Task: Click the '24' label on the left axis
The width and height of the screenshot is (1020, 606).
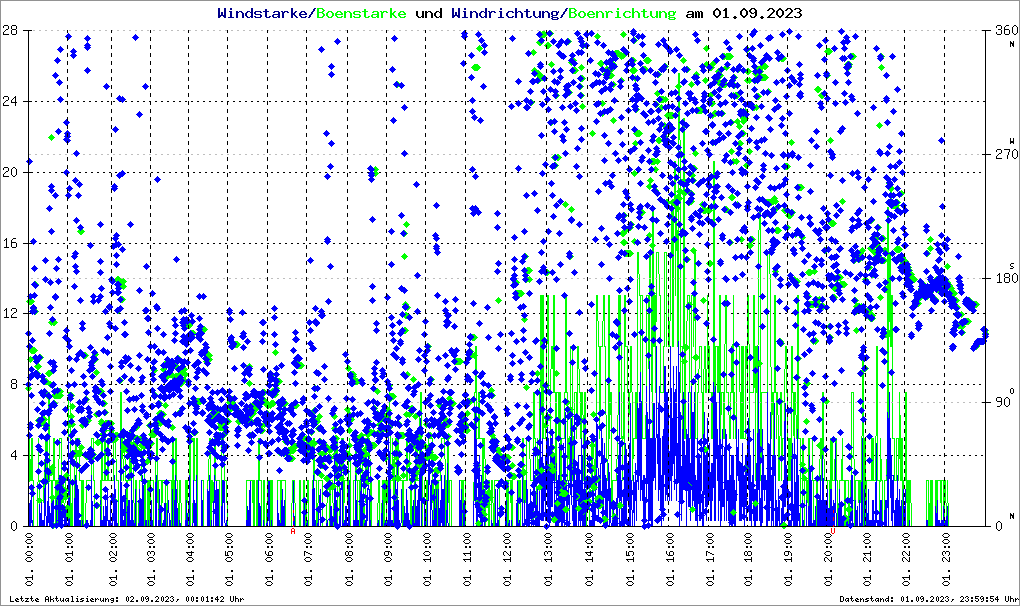Action: click(x=8, y=101)
